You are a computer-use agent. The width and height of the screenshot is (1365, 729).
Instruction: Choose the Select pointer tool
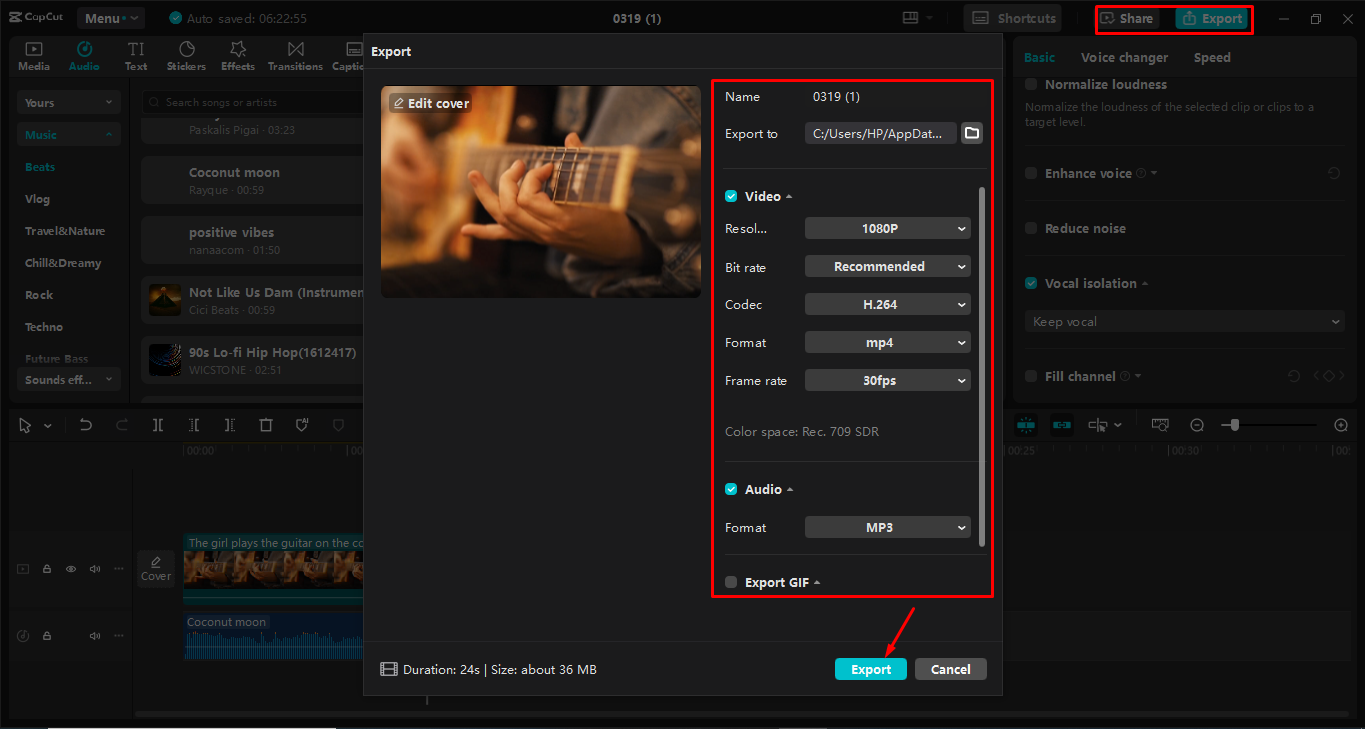tap(26, 425)
